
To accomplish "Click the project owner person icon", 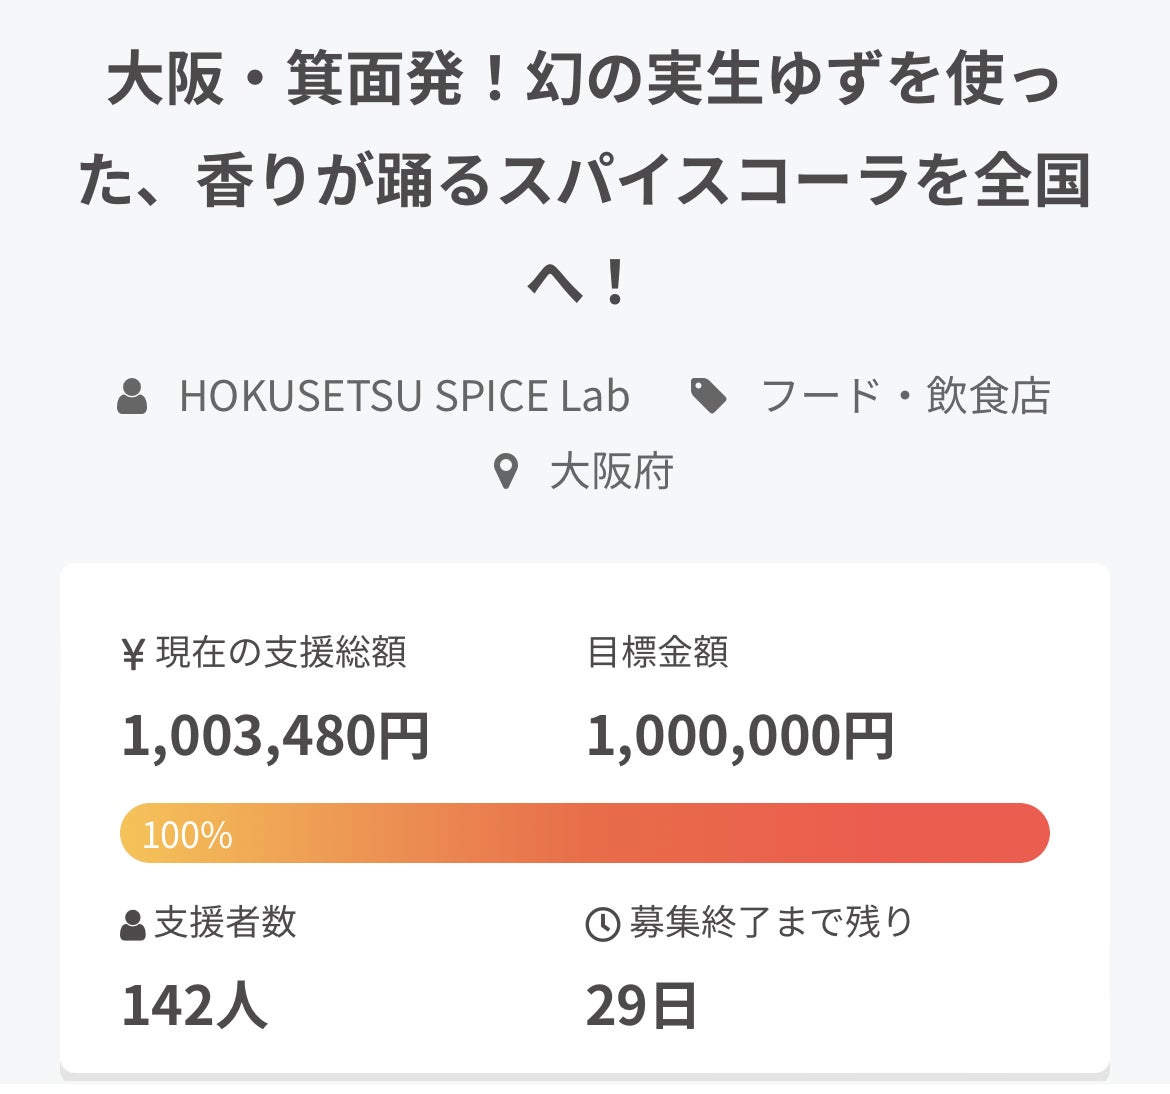I will (x=132, y=396).
